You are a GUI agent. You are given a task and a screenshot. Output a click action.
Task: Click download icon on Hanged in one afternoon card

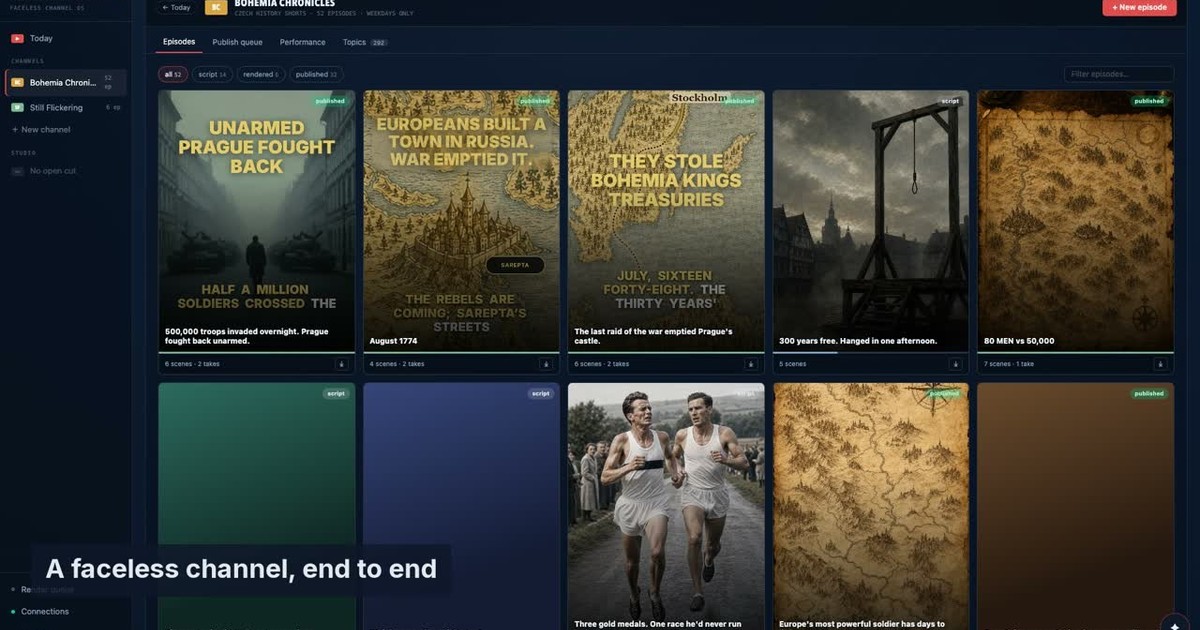click(956, 364)
